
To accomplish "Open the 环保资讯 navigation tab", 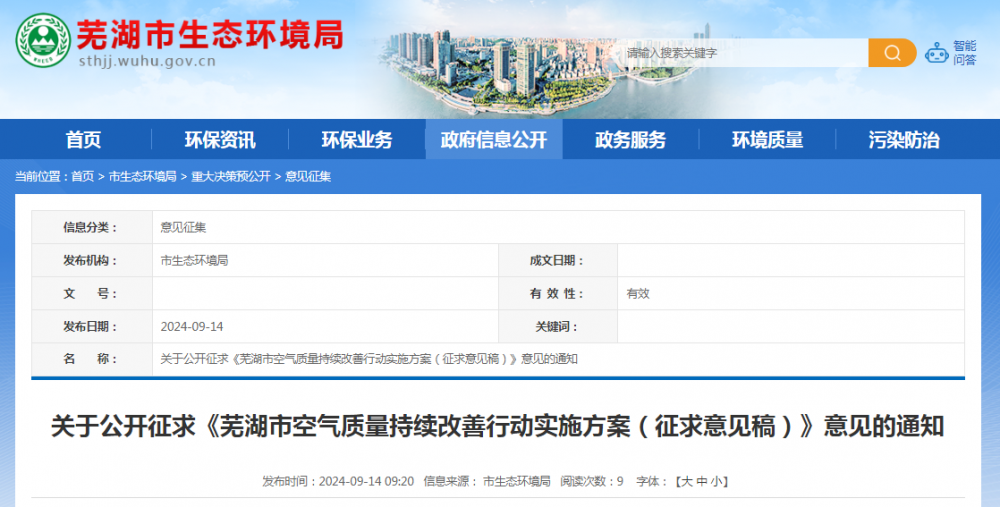I will pos(220,140).
